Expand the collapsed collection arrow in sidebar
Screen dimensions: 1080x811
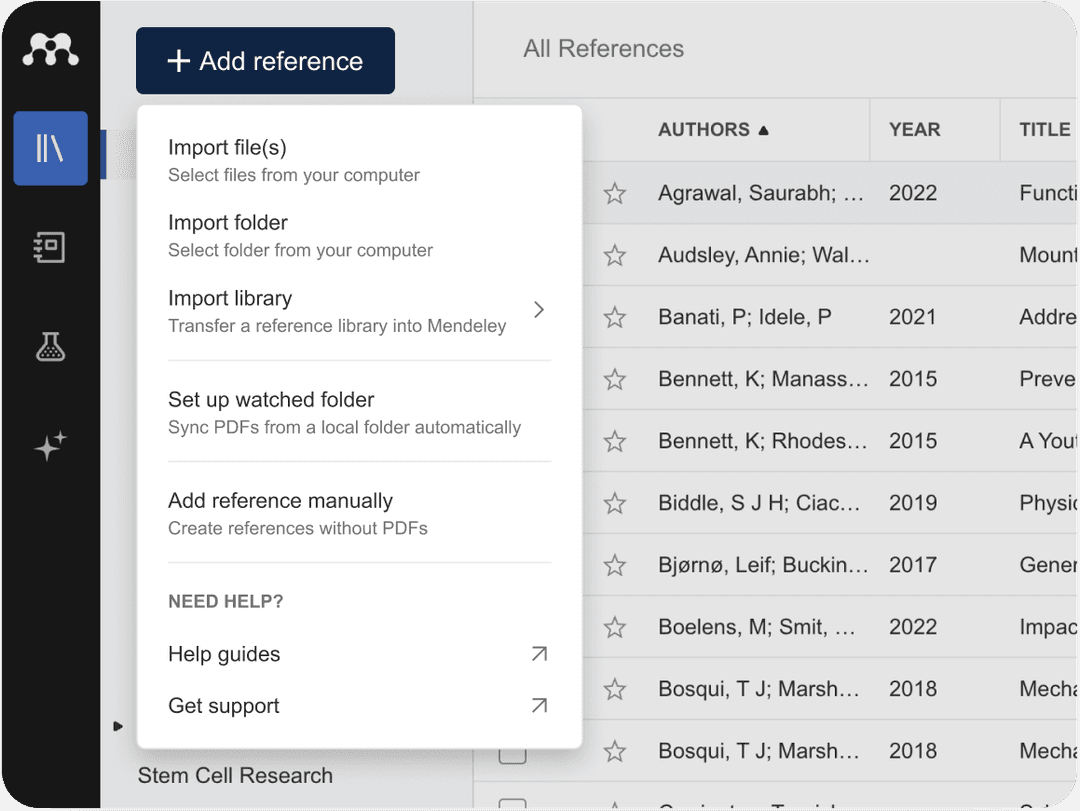118,726
